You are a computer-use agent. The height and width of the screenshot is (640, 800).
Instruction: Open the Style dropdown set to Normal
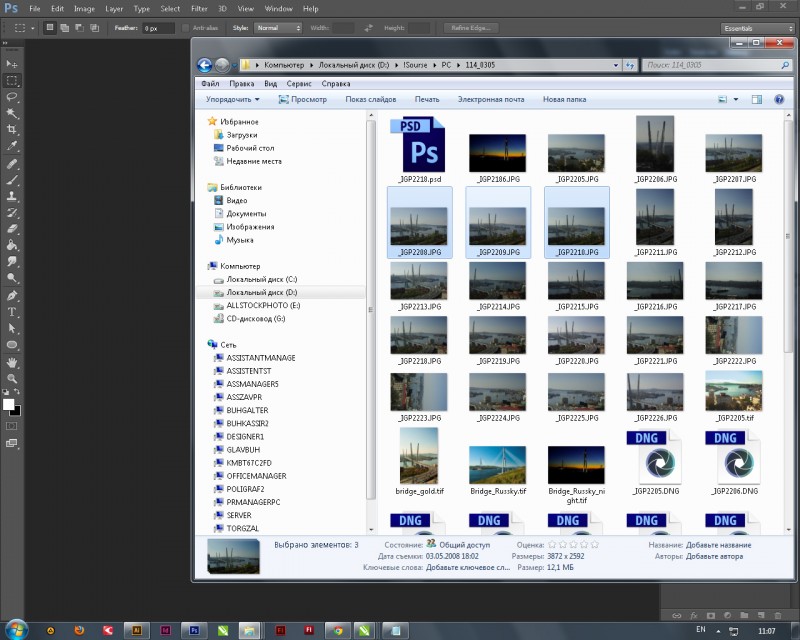[x=279, y=28]
